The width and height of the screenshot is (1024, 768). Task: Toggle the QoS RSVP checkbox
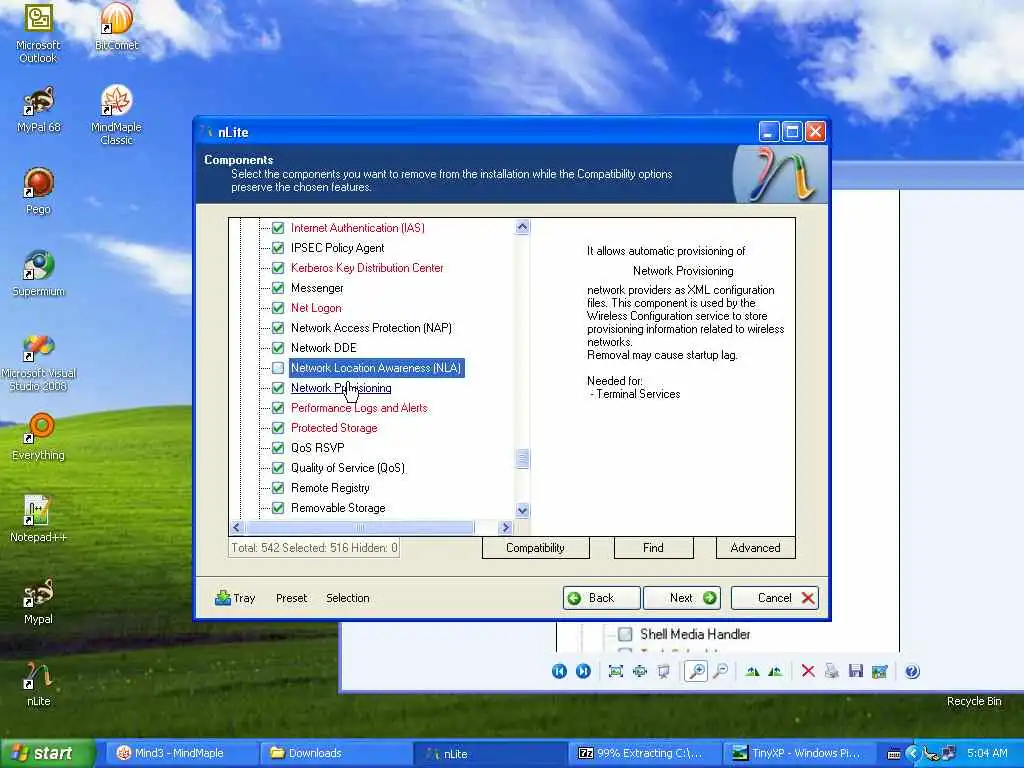278,448
